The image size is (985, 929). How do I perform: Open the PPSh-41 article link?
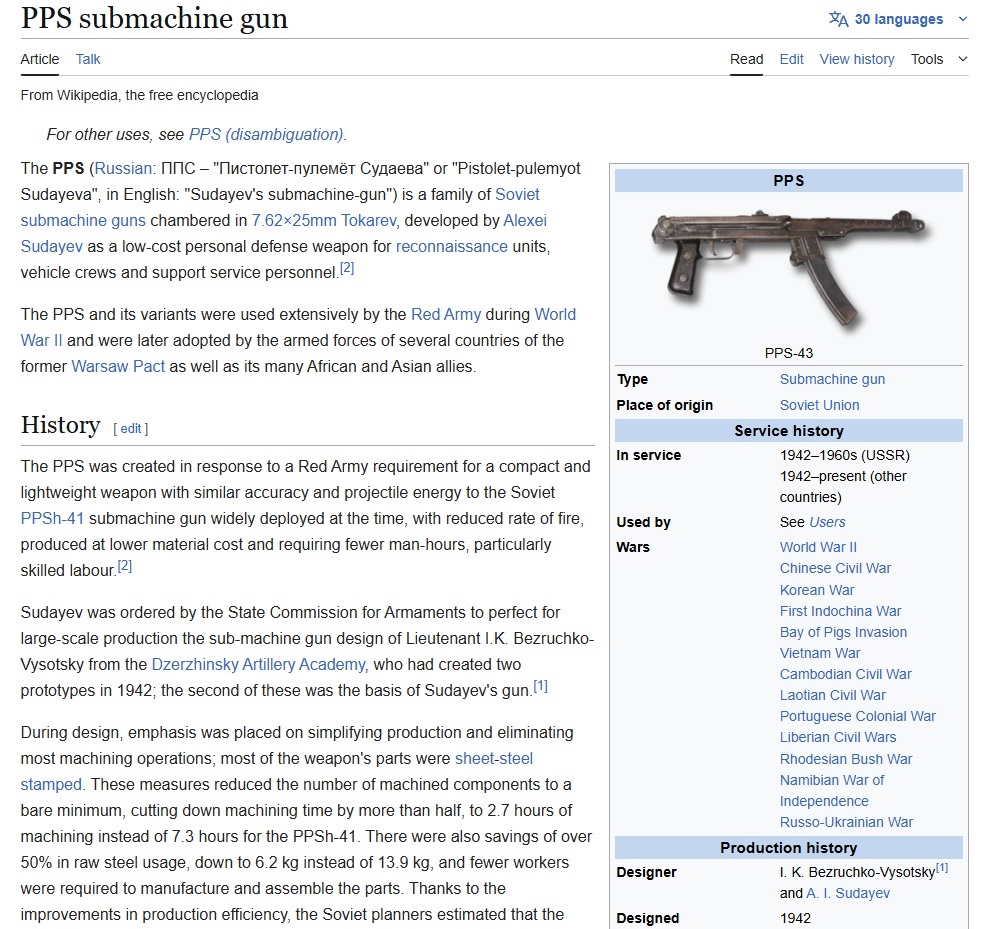(52, 518)
